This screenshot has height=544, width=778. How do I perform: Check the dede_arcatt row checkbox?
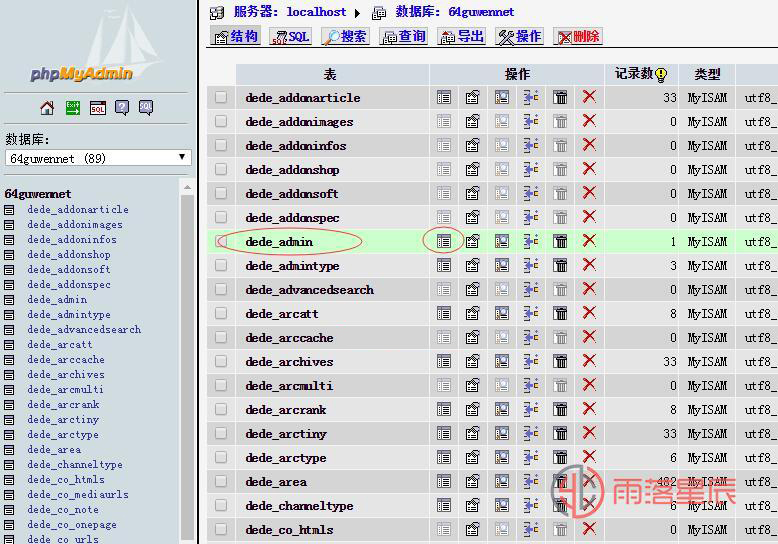221,313
